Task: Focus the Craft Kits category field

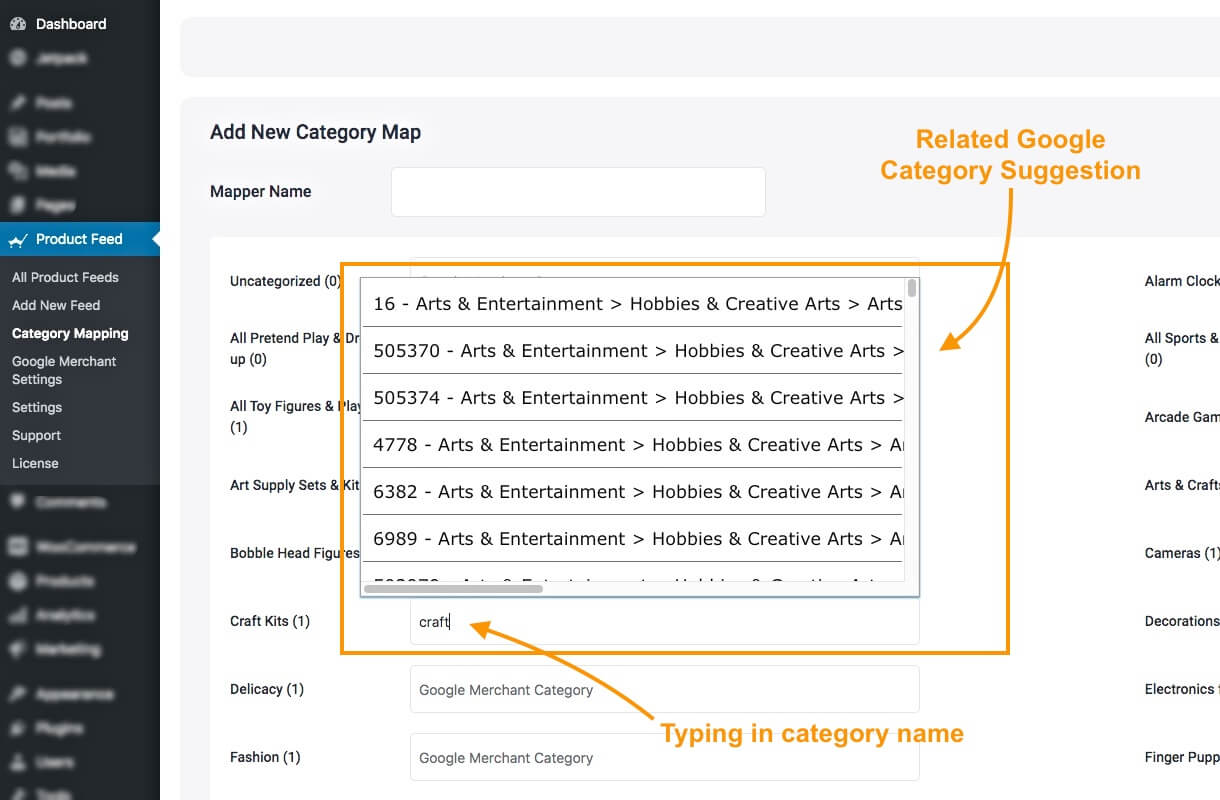Action: tap(664, 621)
